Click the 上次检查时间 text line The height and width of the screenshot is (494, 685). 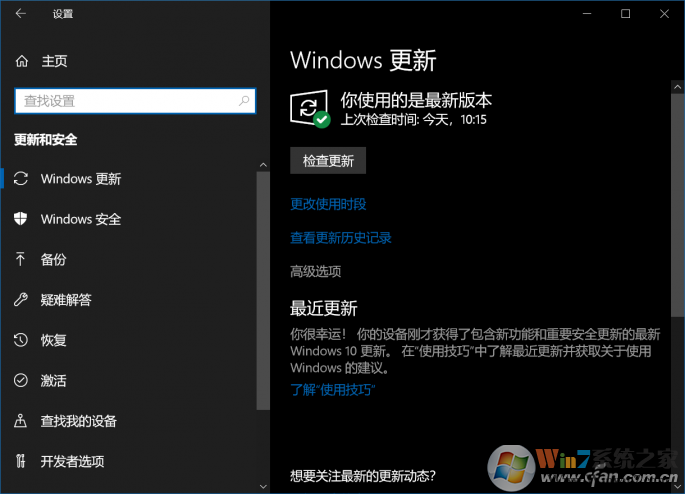pos(413,119)
